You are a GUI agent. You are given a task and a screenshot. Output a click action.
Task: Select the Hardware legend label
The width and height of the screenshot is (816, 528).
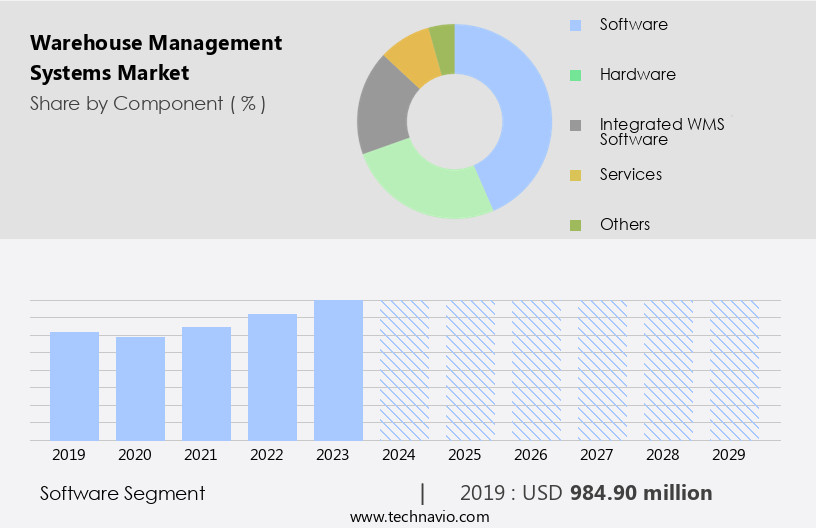click(x=637, y=74)
